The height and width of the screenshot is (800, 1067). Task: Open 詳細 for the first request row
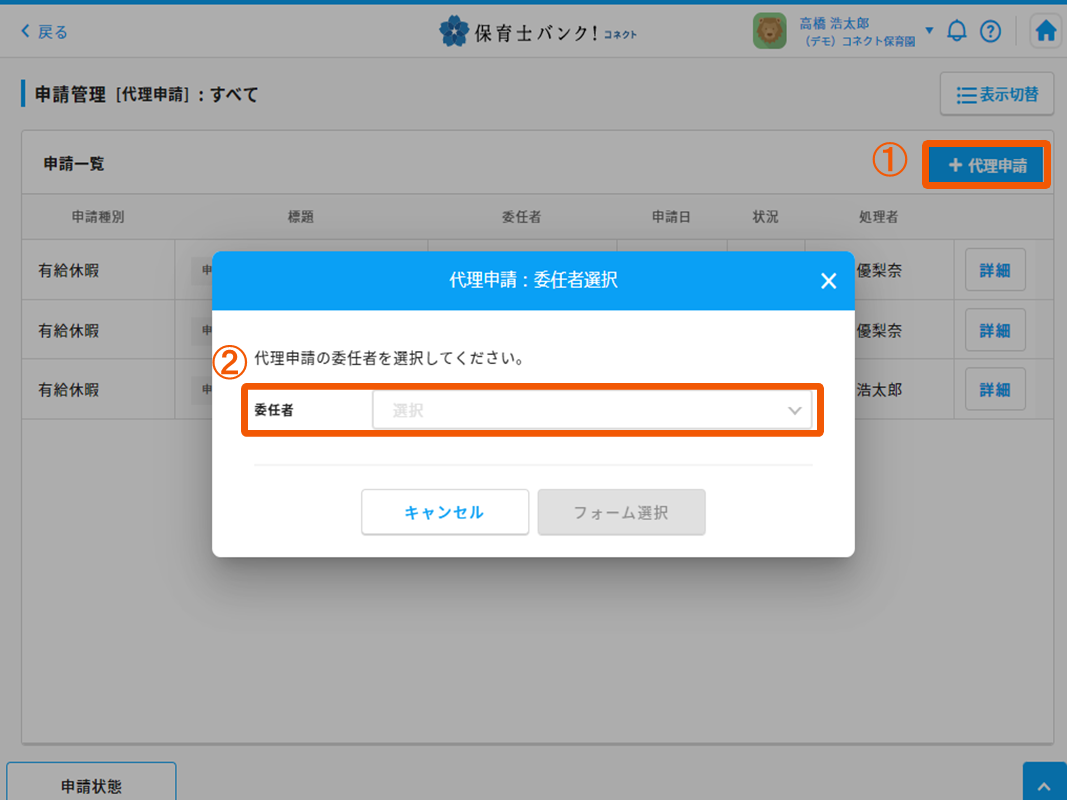pos(994,270)
